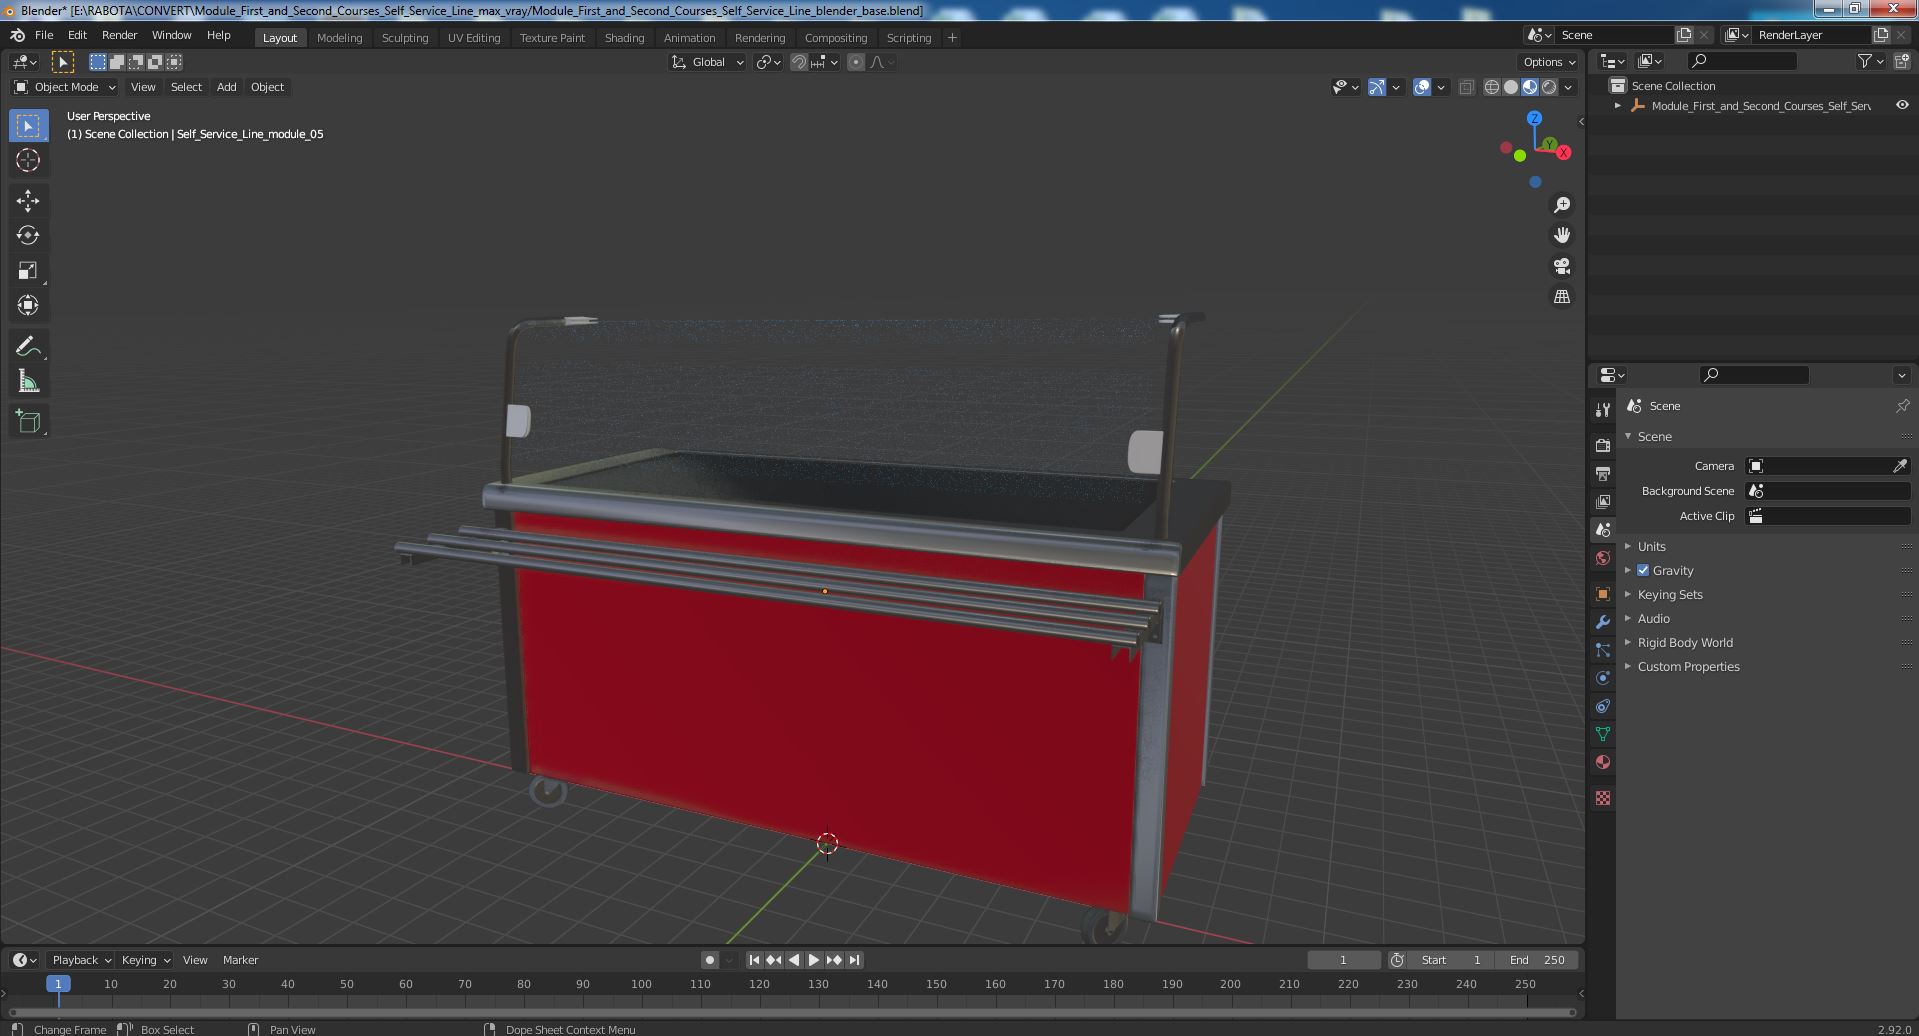Hide Module_First_and_Second_Courses collection with eye icon
1919x1036 pixels.
(x=1902, y=105)
